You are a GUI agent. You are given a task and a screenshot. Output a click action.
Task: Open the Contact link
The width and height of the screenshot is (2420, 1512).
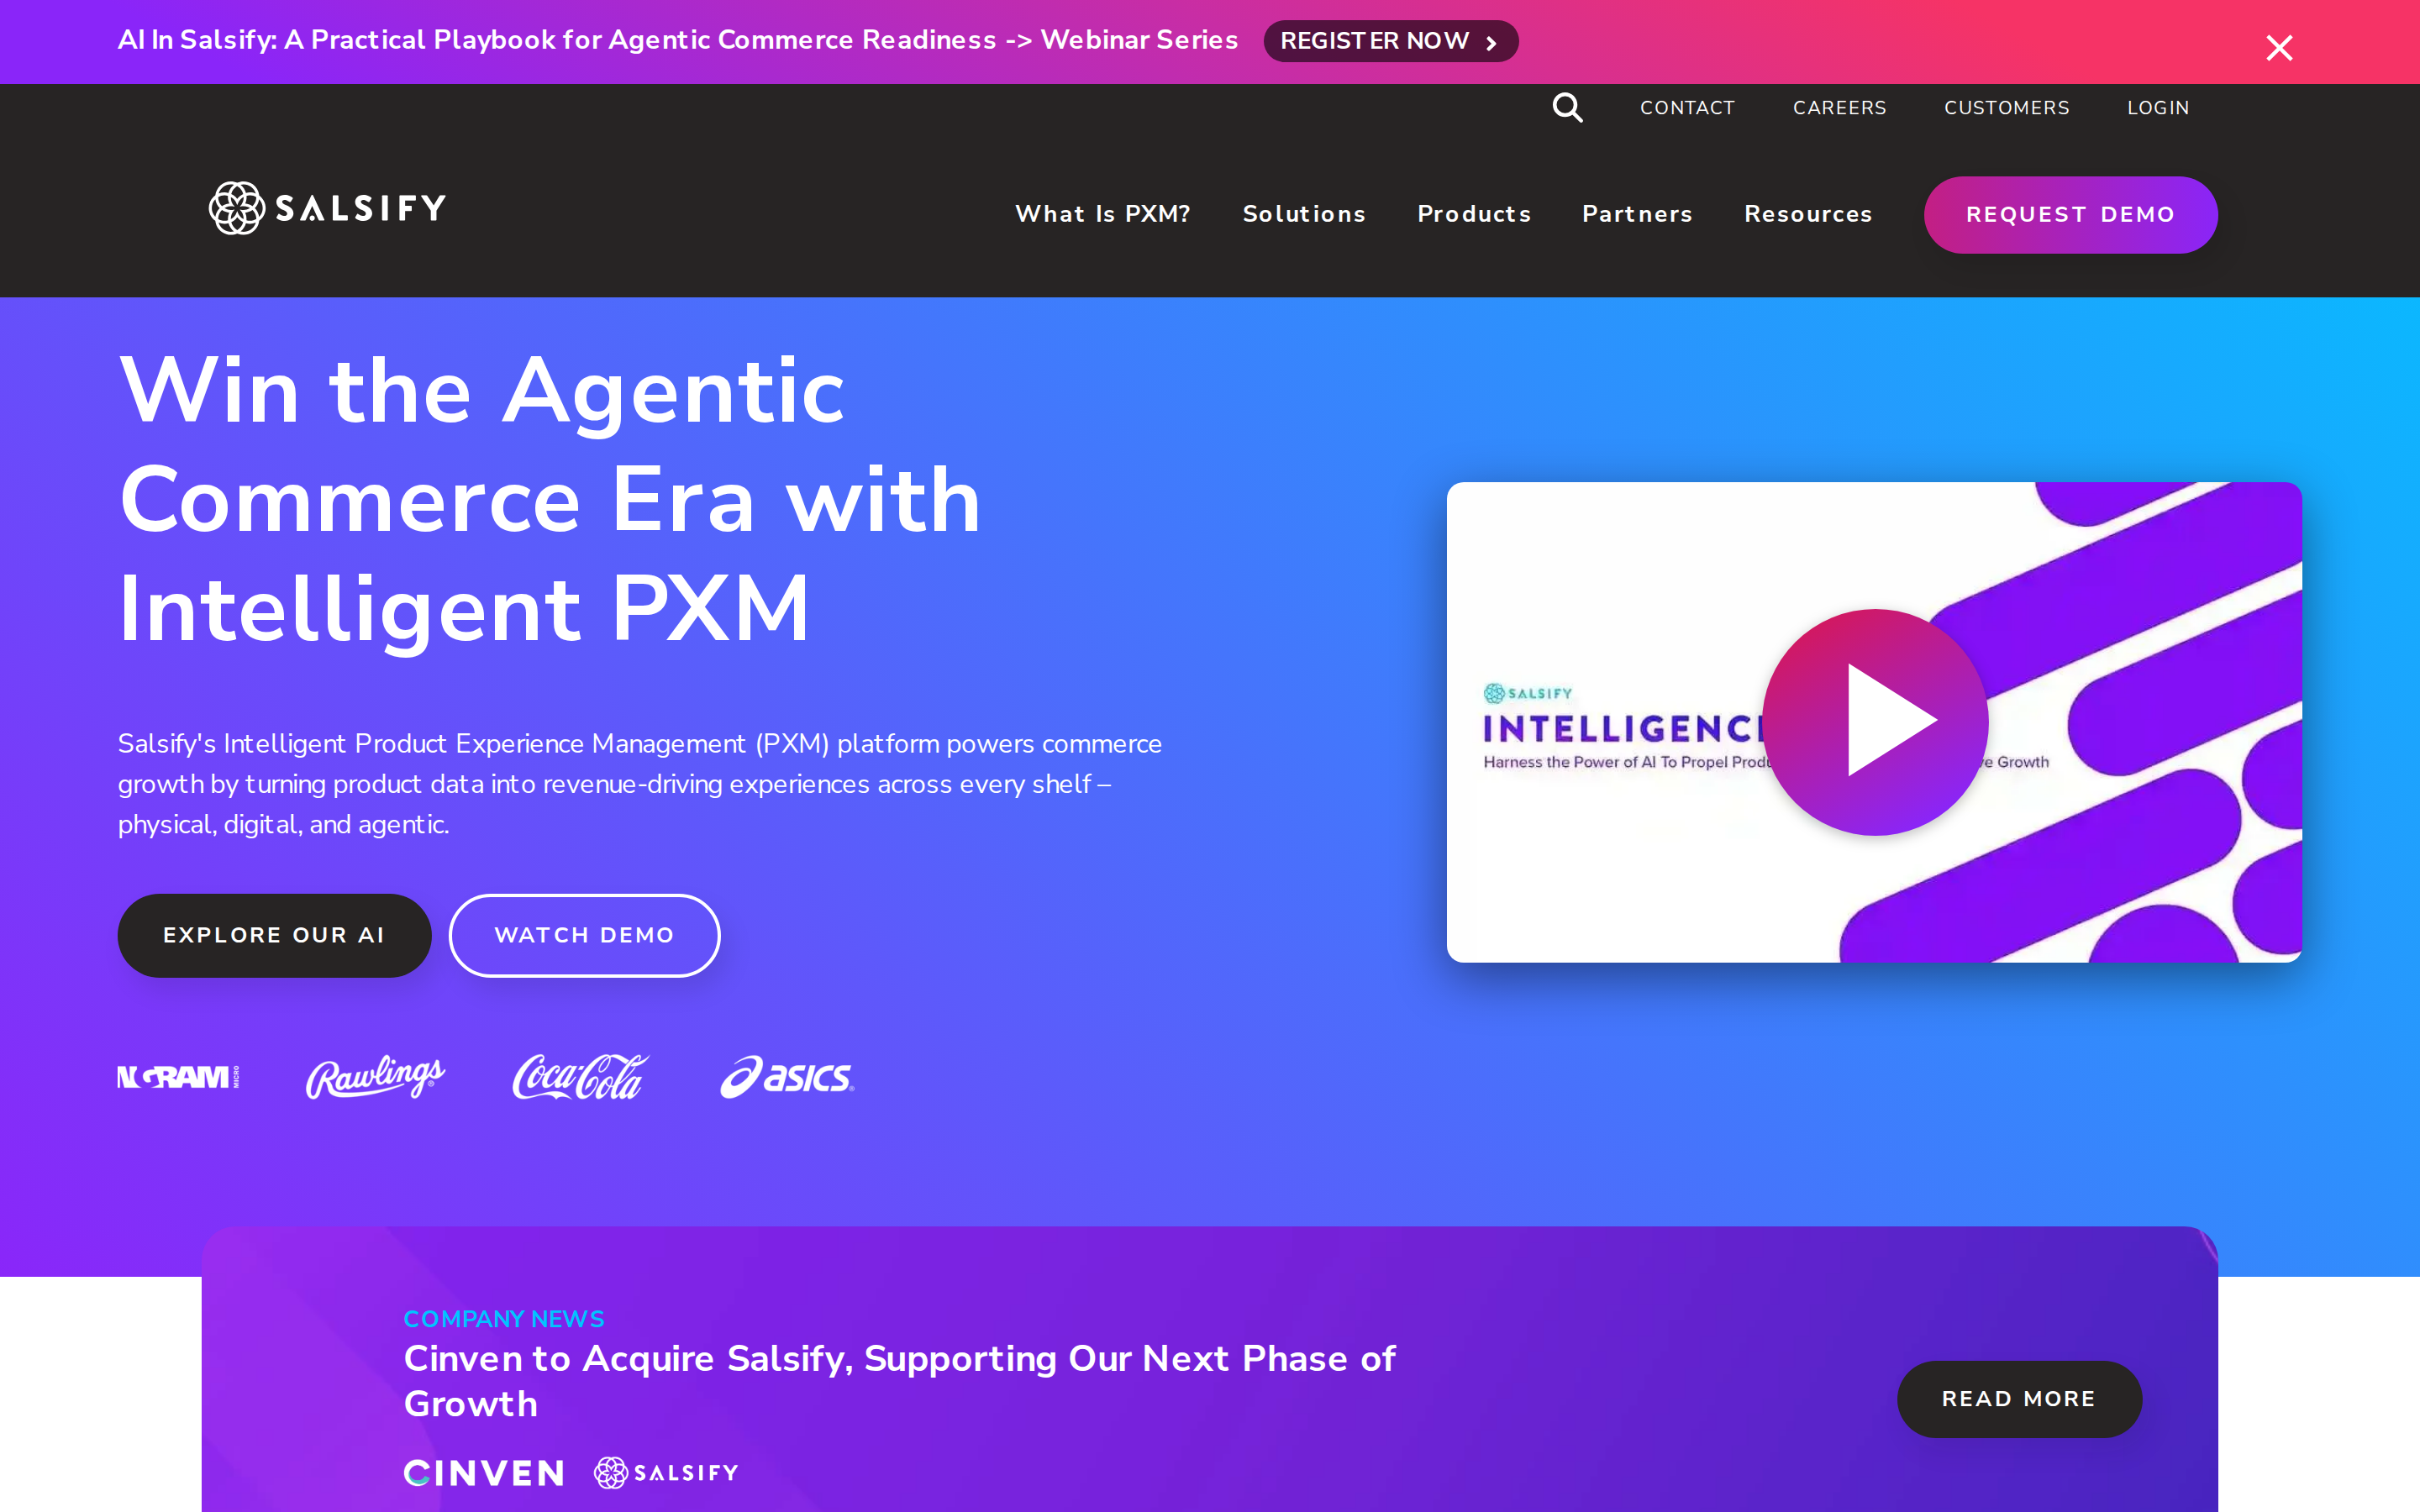[x=1687, y=108]
